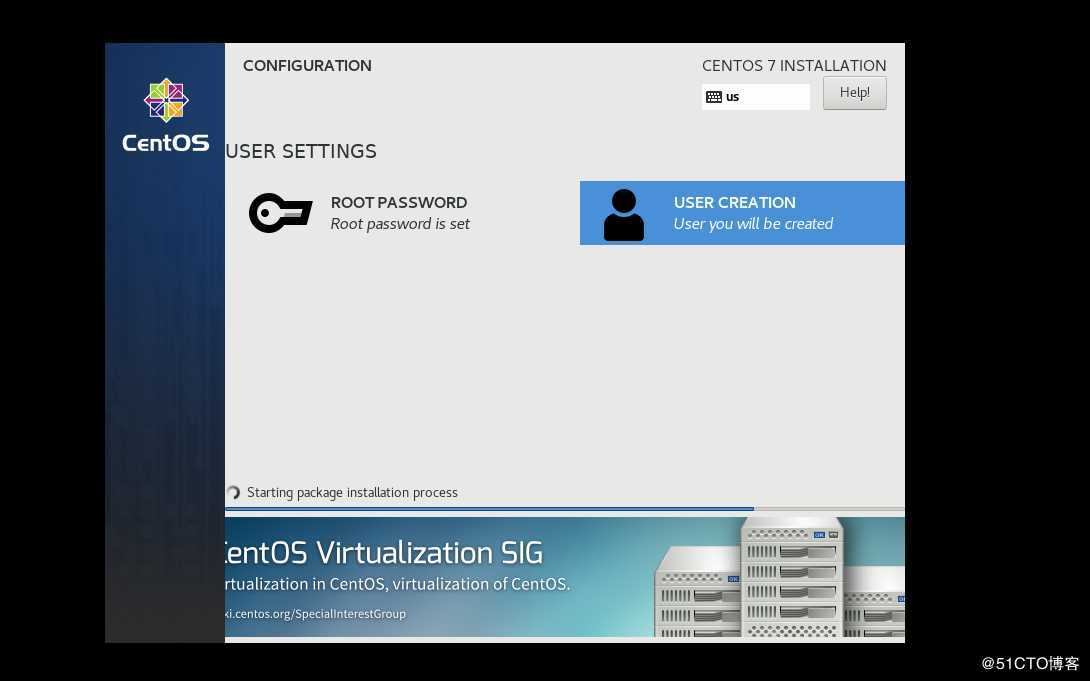
Task: Click the USER SETTINGS heading
Action: click(x=301, y=151)
